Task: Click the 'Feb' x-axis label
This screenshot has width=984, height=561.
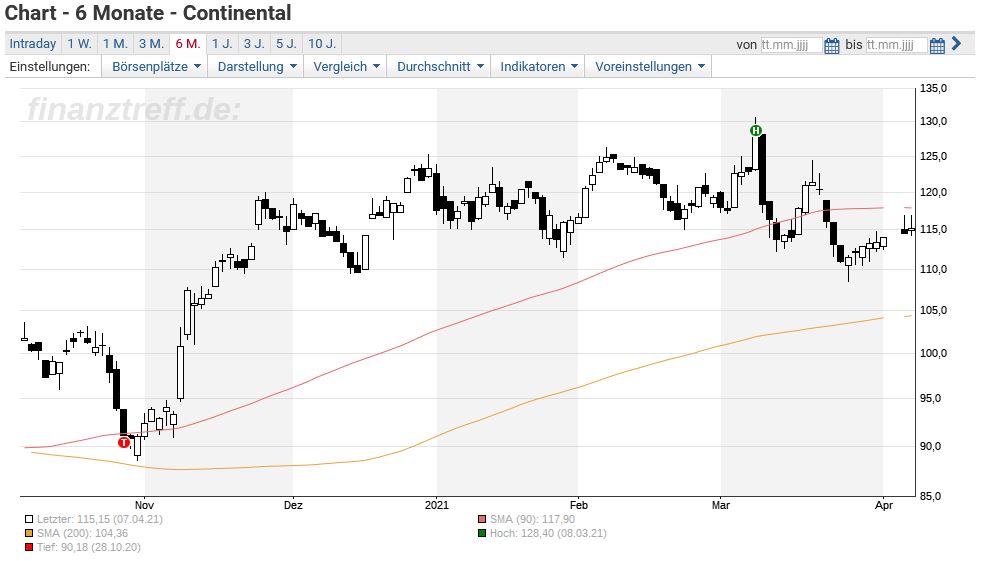Action: (x=578, y=505)
